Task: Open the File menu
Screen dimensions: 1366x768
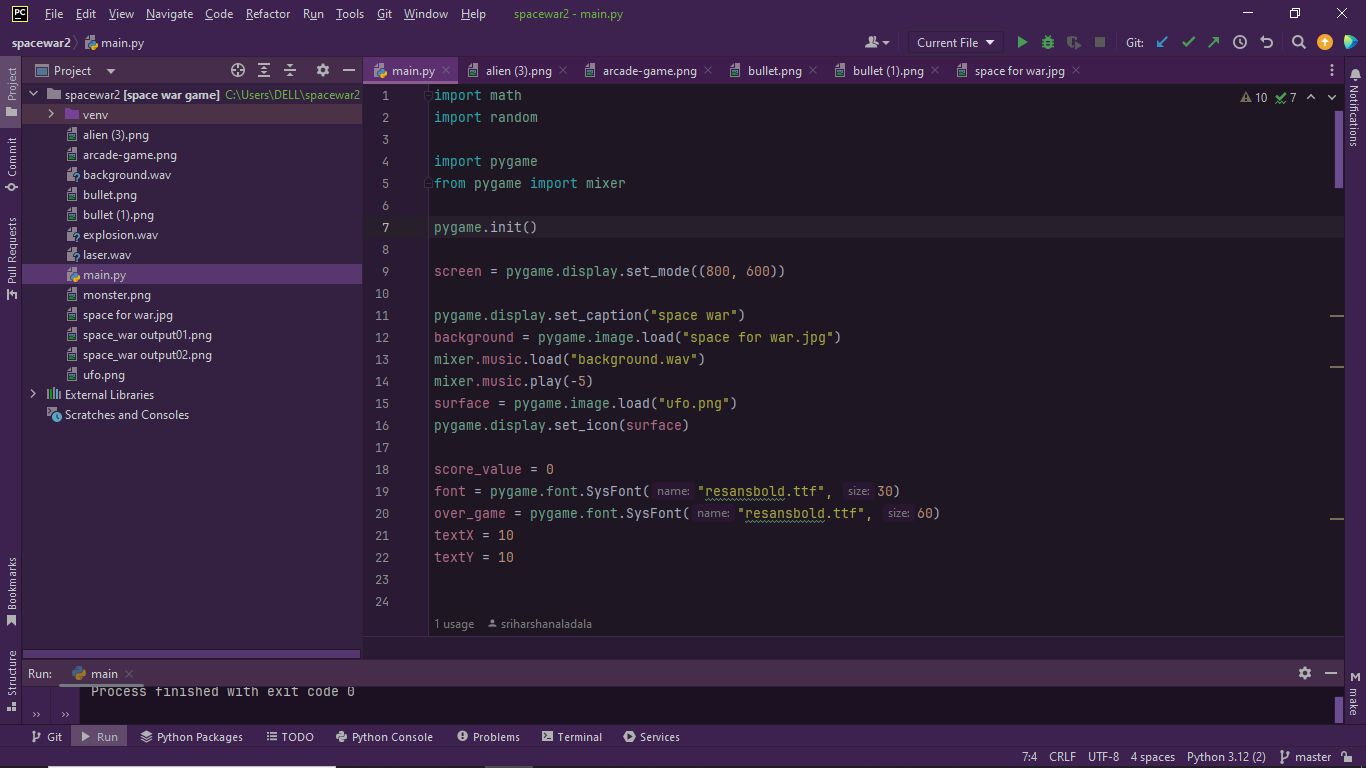Action: click(x=54, y=14)
